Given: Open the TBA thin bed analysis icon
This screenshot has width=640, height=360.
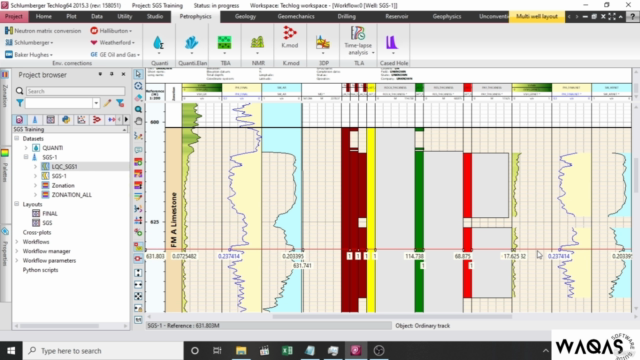Looking at the screenshot, I should (x=224, y=43).
